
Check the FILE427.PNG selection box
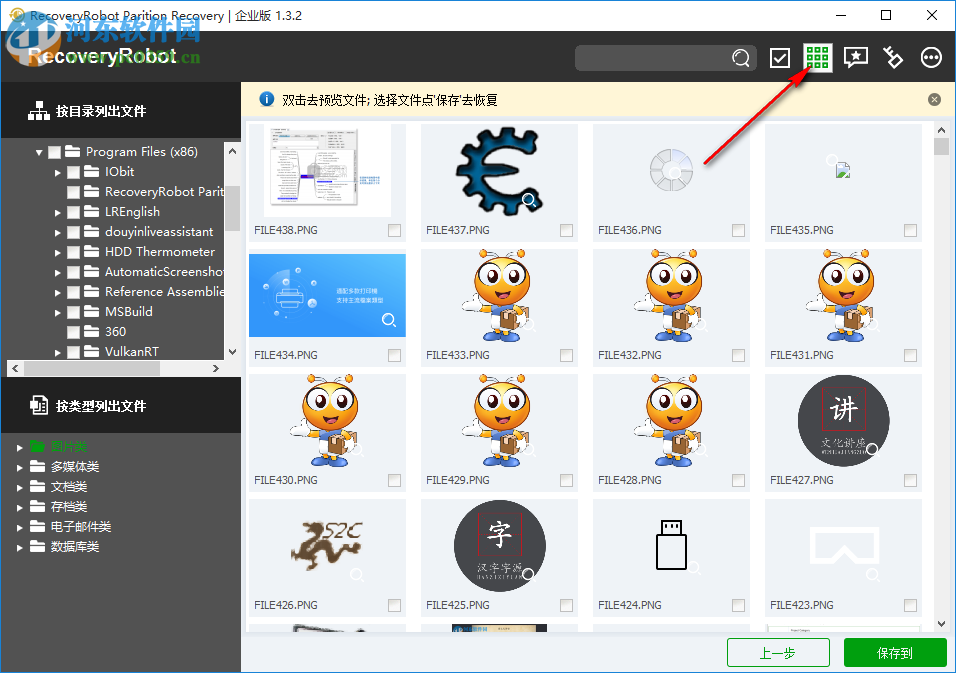coord(910,480)
